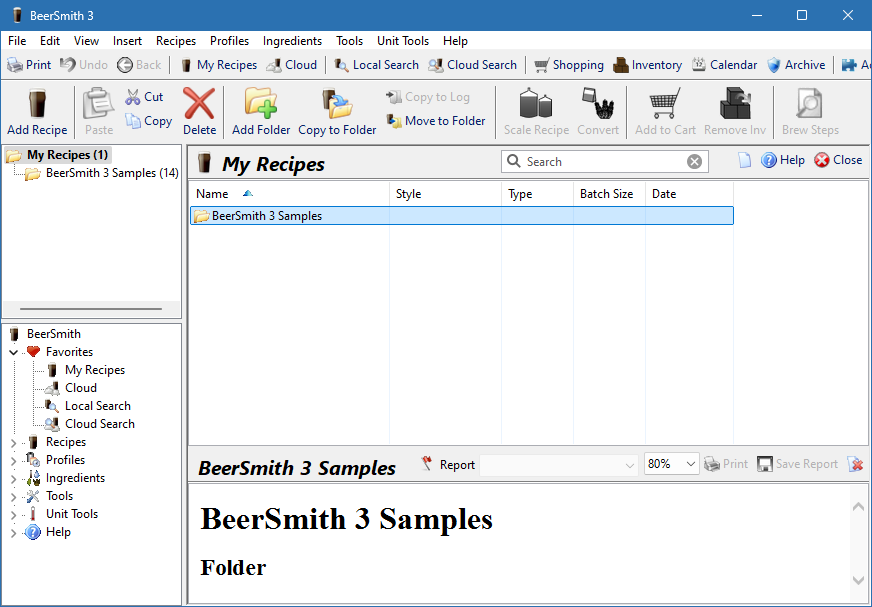
Task: Open the Edit menu
Action: pyautogui.click(x=49, y=41)
